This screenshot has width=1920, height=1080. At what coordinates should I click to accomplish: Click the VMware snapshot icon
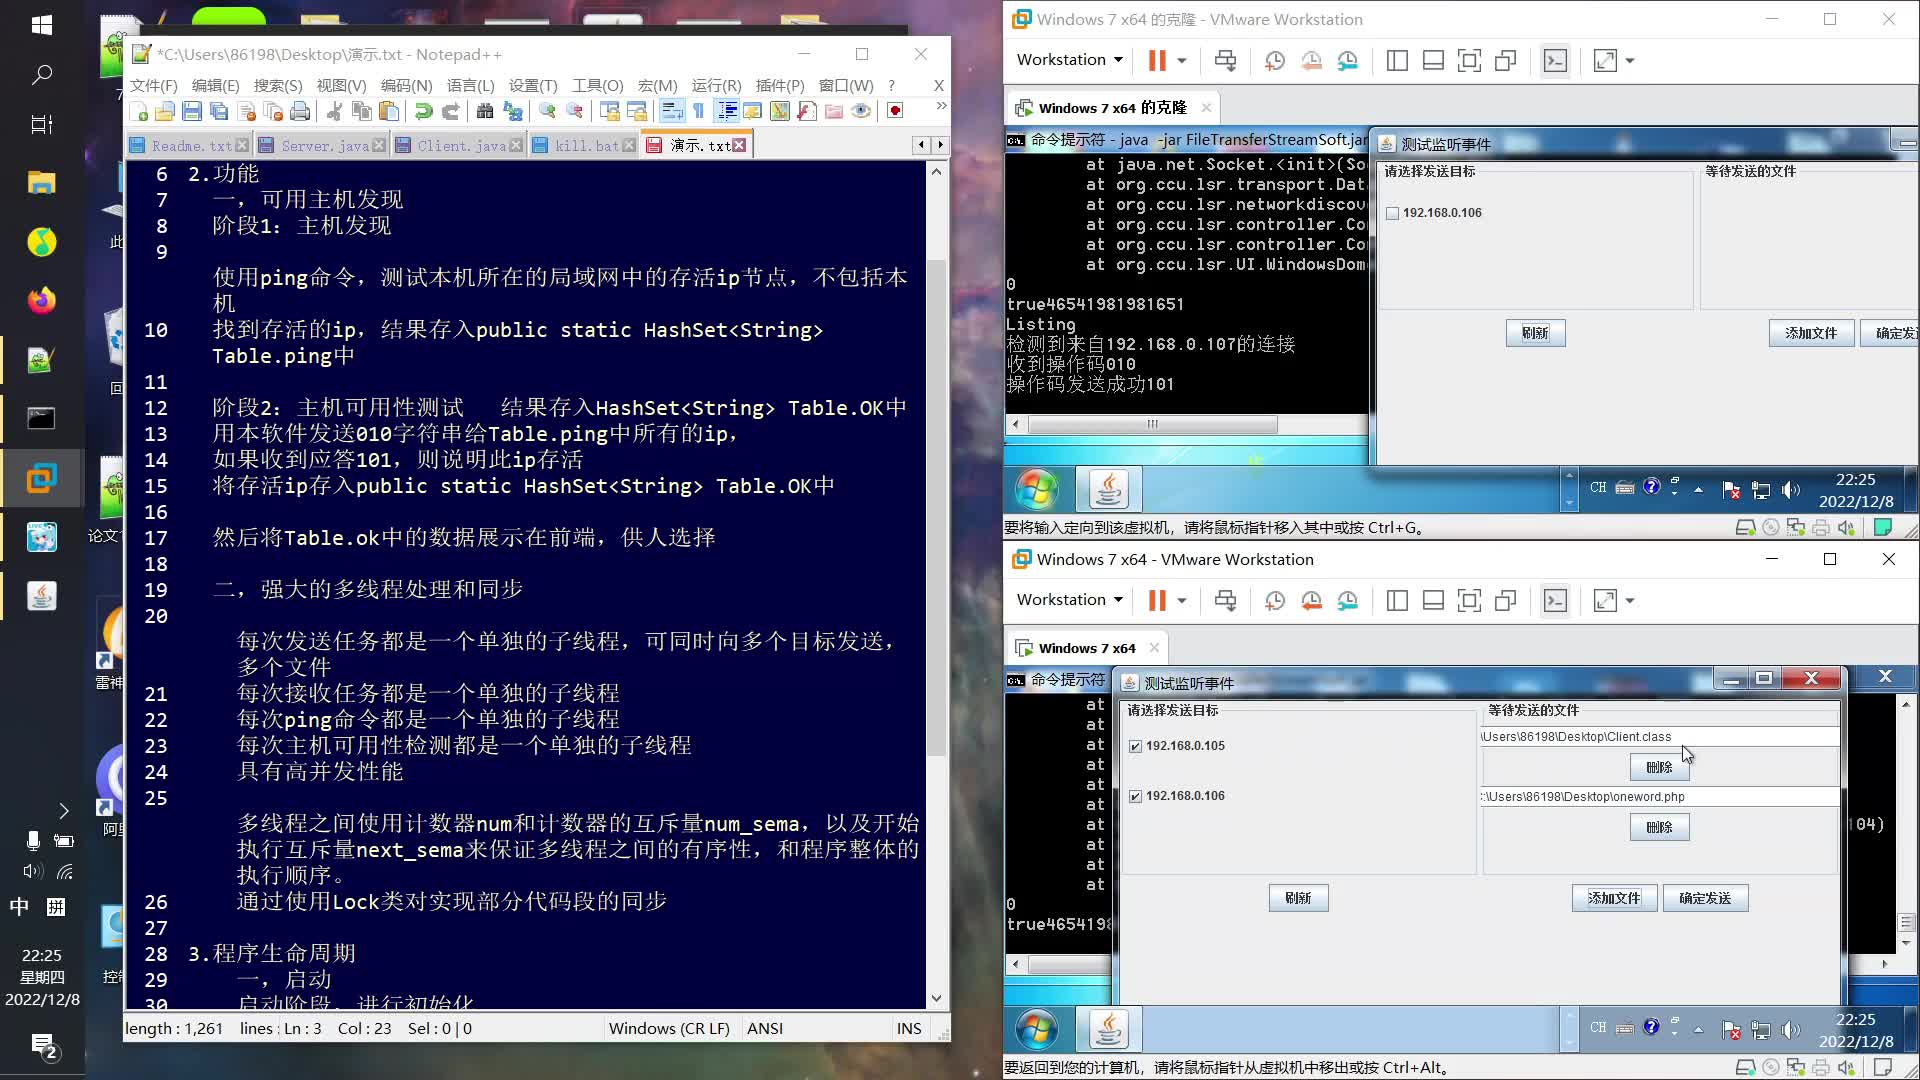point(1274,59)
